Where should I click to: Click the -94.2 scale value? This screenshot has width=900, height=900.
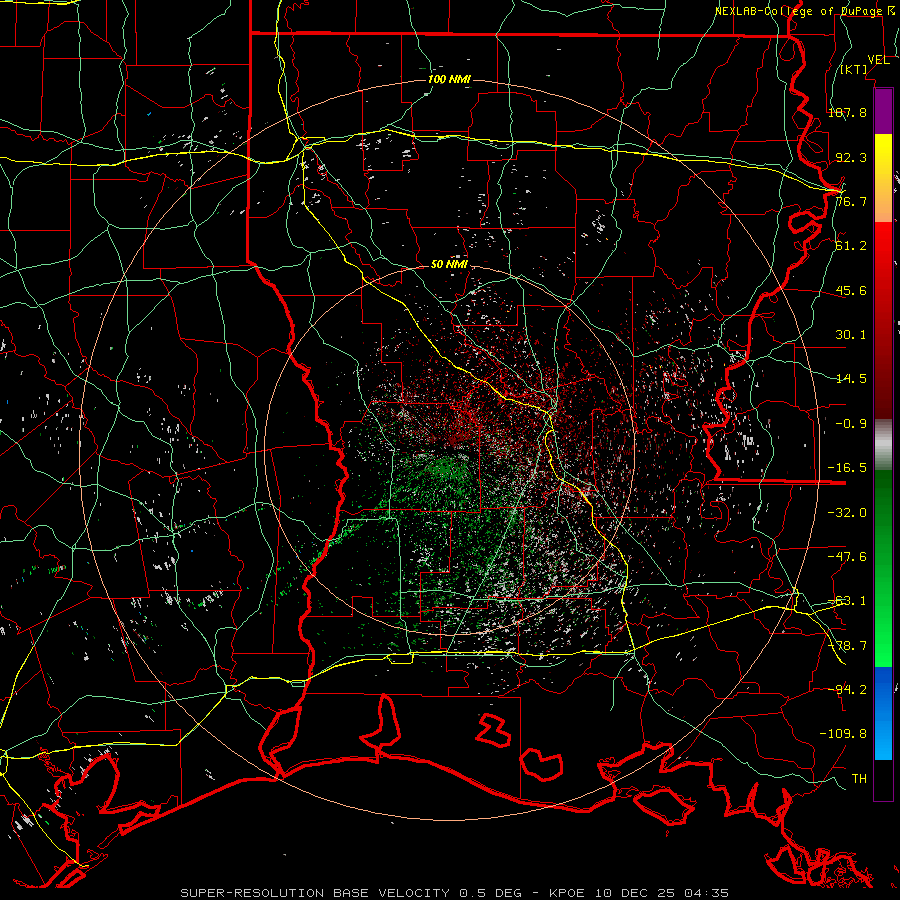pos(847,689)
